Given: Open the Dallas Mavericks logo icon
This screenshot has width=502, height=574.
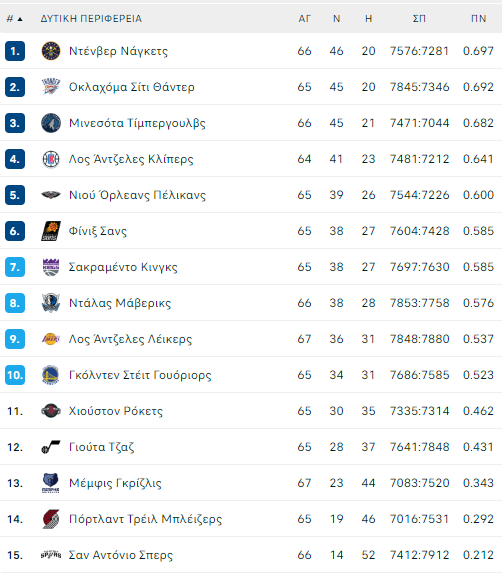Looking at the screenshot, I should click(51, 303).
